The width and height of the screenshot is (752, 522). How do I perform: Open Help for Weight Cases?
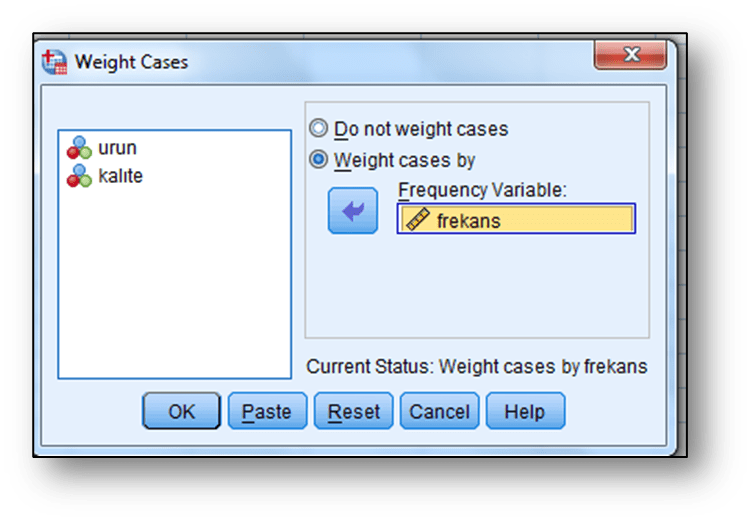[524, 411]
